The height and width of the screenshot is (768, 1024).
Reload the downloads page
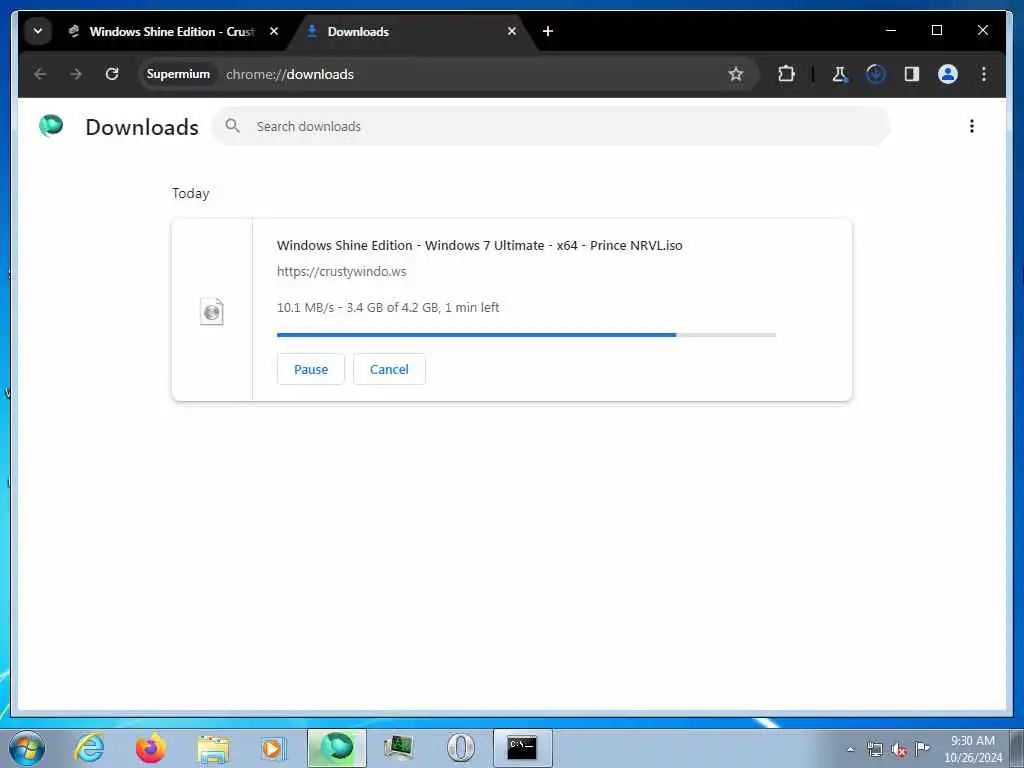[112, 74]
